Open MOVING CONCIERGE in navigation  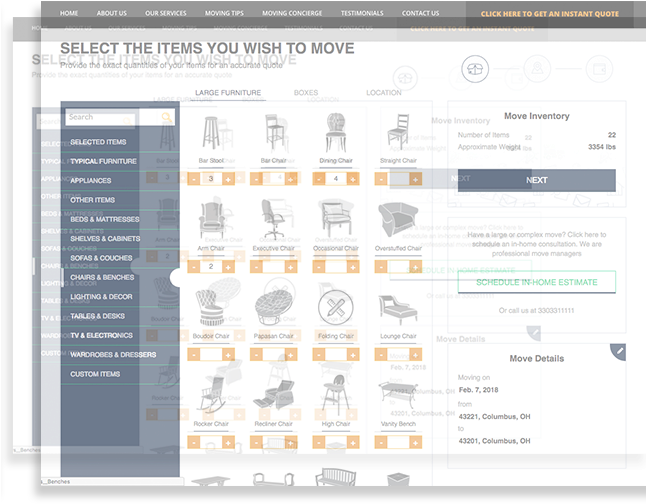pyautogui.click(x=292, y=13)
